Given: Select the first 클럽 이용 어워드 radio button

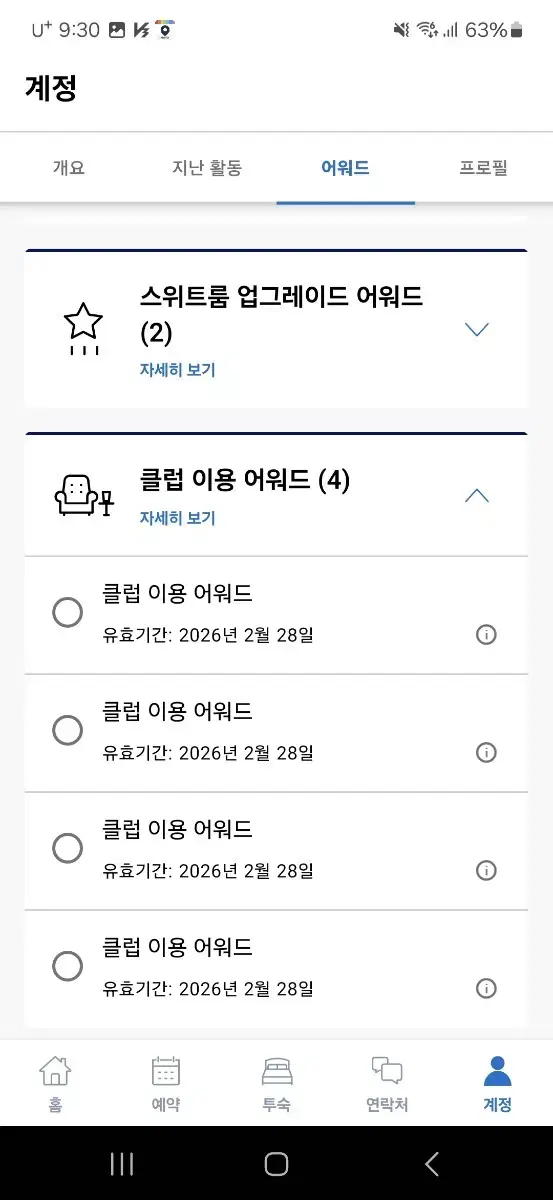Looking at the screenshot, I should tap(67, 612).
